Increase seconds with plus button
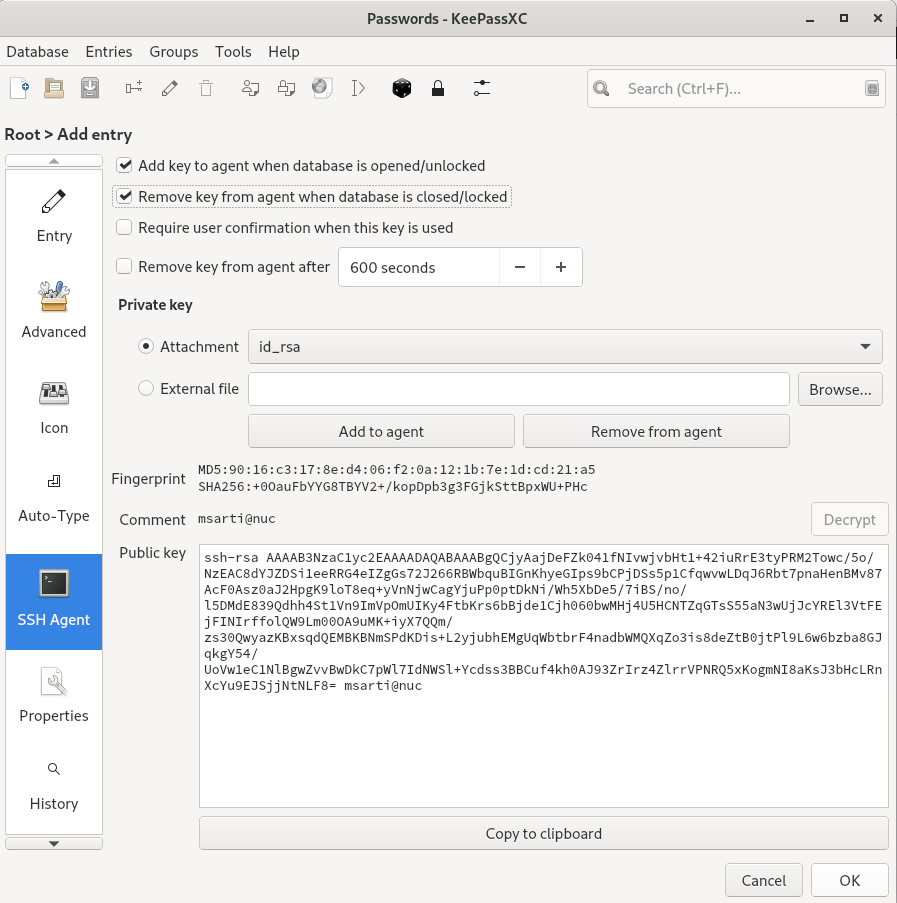The height and width of the screenshot is (903, 897). [x=561, y=267]
